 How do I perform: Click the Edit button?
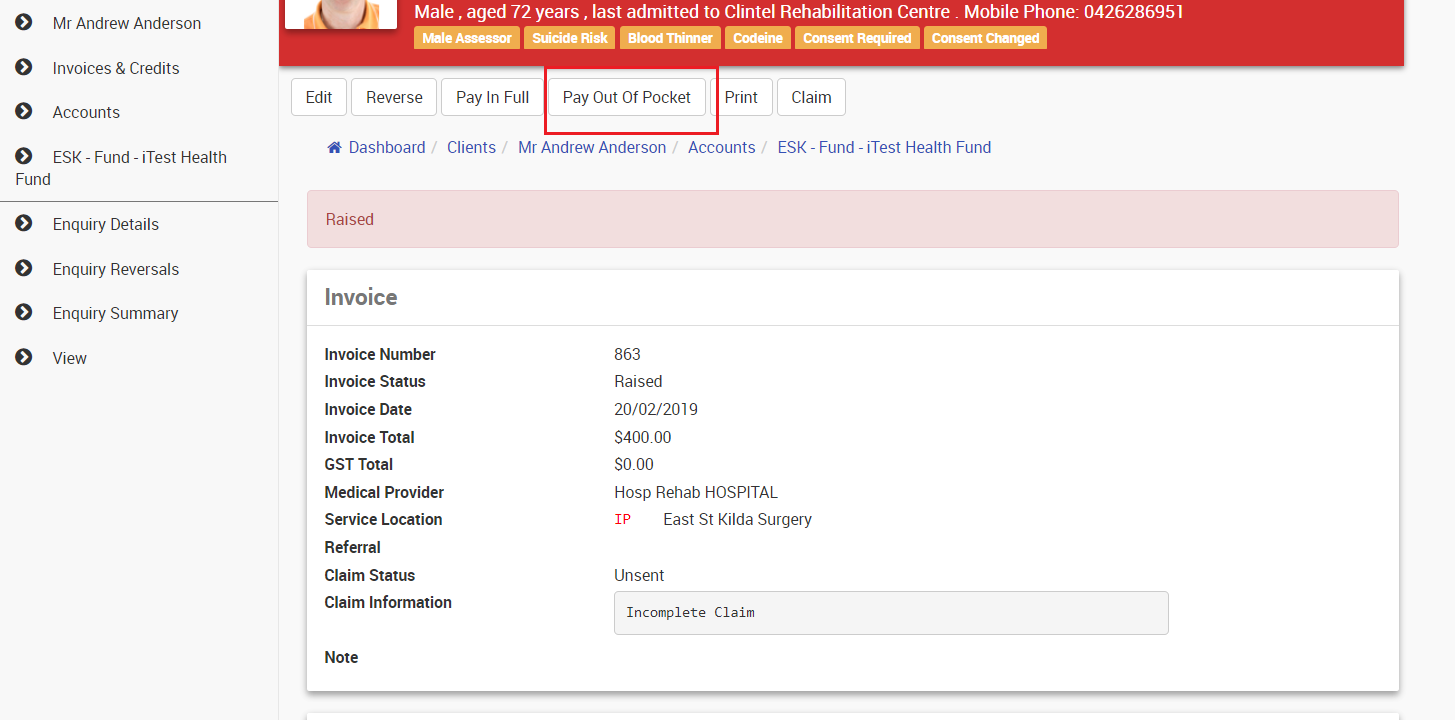tap(319, 97)
